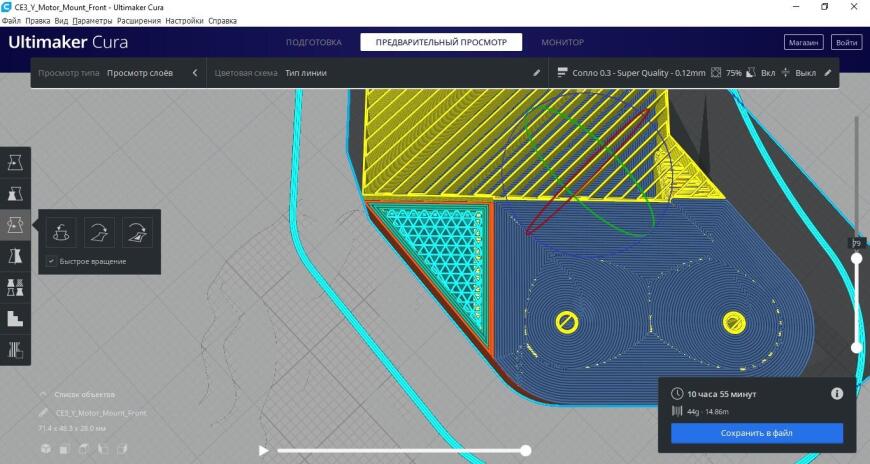Open the Вид menu

(x=61, y=21)
